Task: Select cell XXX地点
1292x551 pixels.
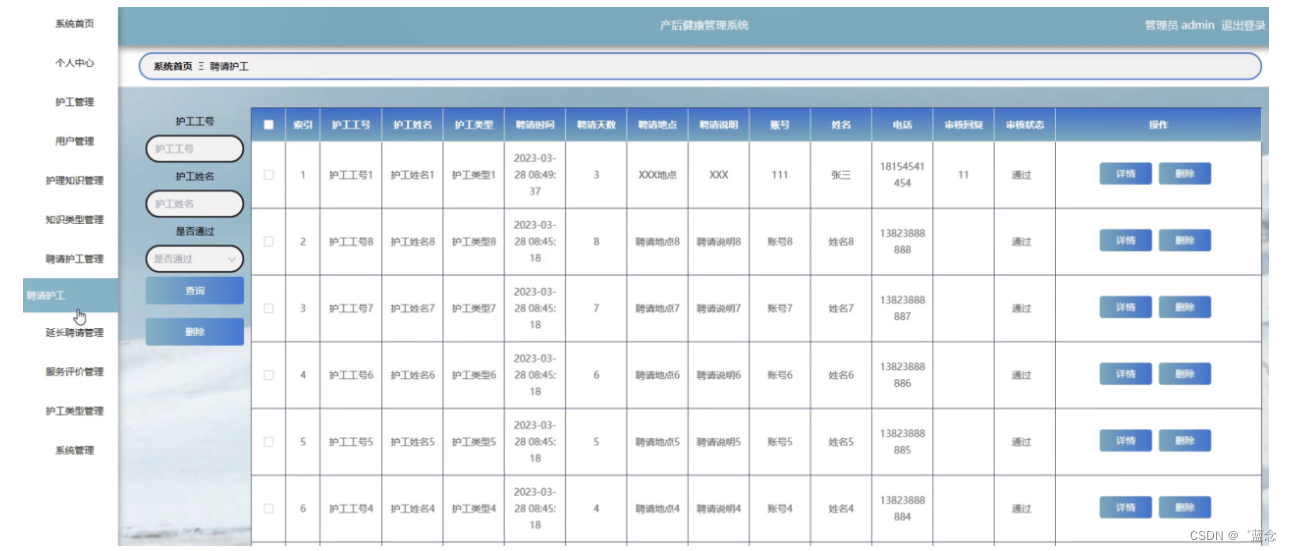Action: point(657,175)
